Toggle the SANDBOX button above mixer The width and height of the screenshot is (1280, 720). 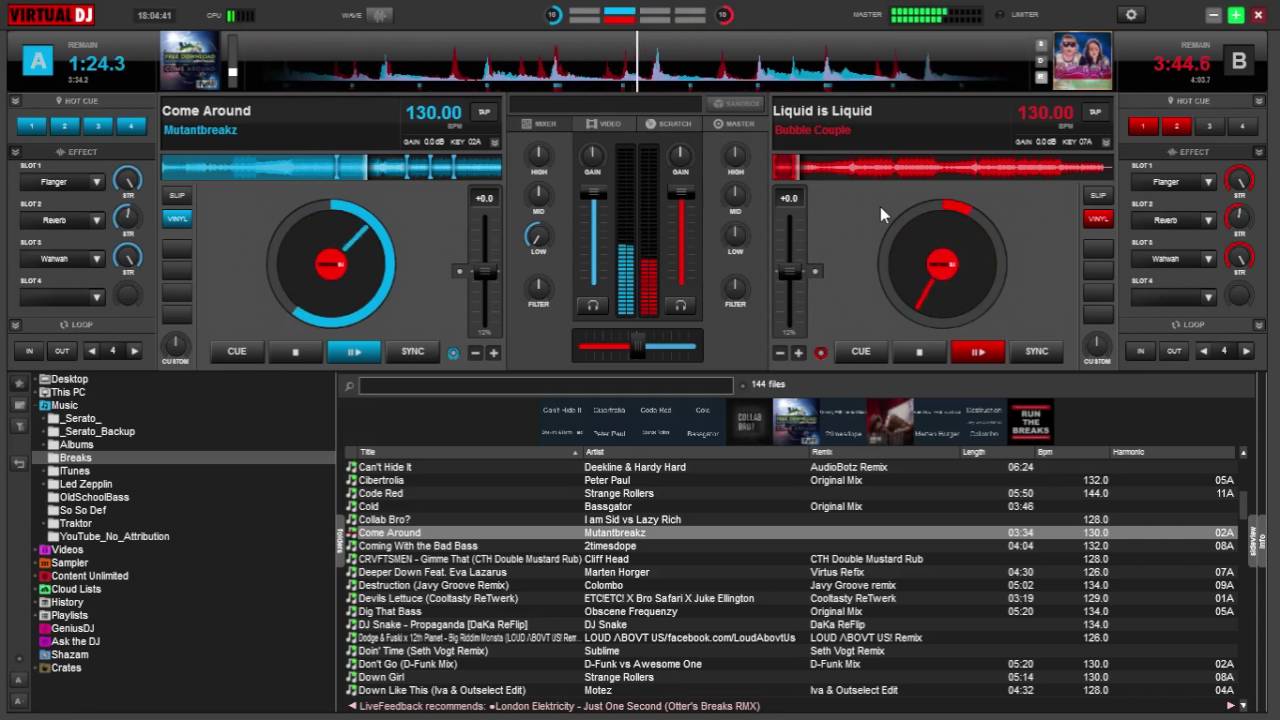[735, 103]
